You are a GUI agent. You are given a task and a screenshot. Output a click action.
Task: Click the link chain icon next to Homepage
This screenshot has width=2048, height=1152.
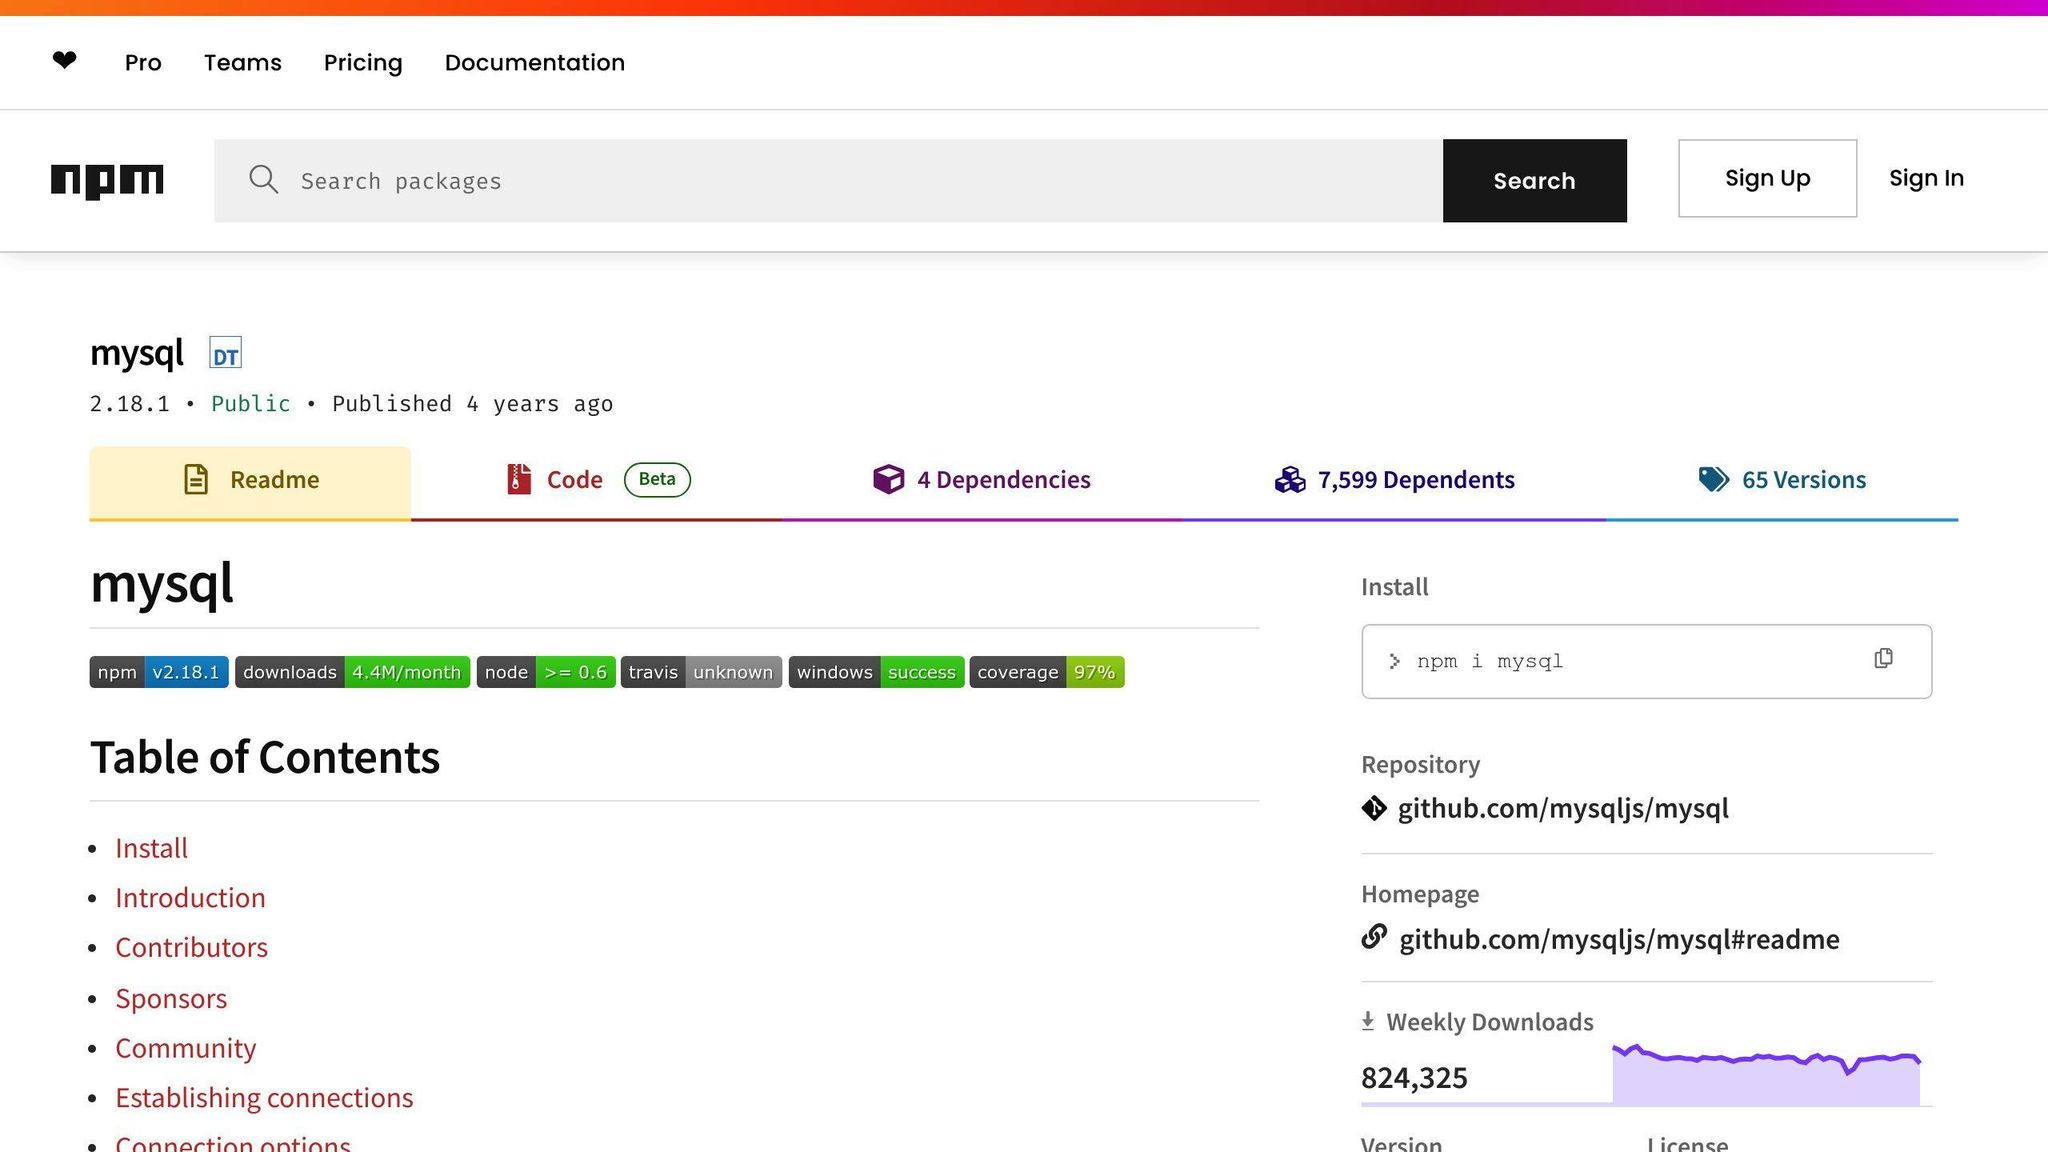(x=1374, y=938)
